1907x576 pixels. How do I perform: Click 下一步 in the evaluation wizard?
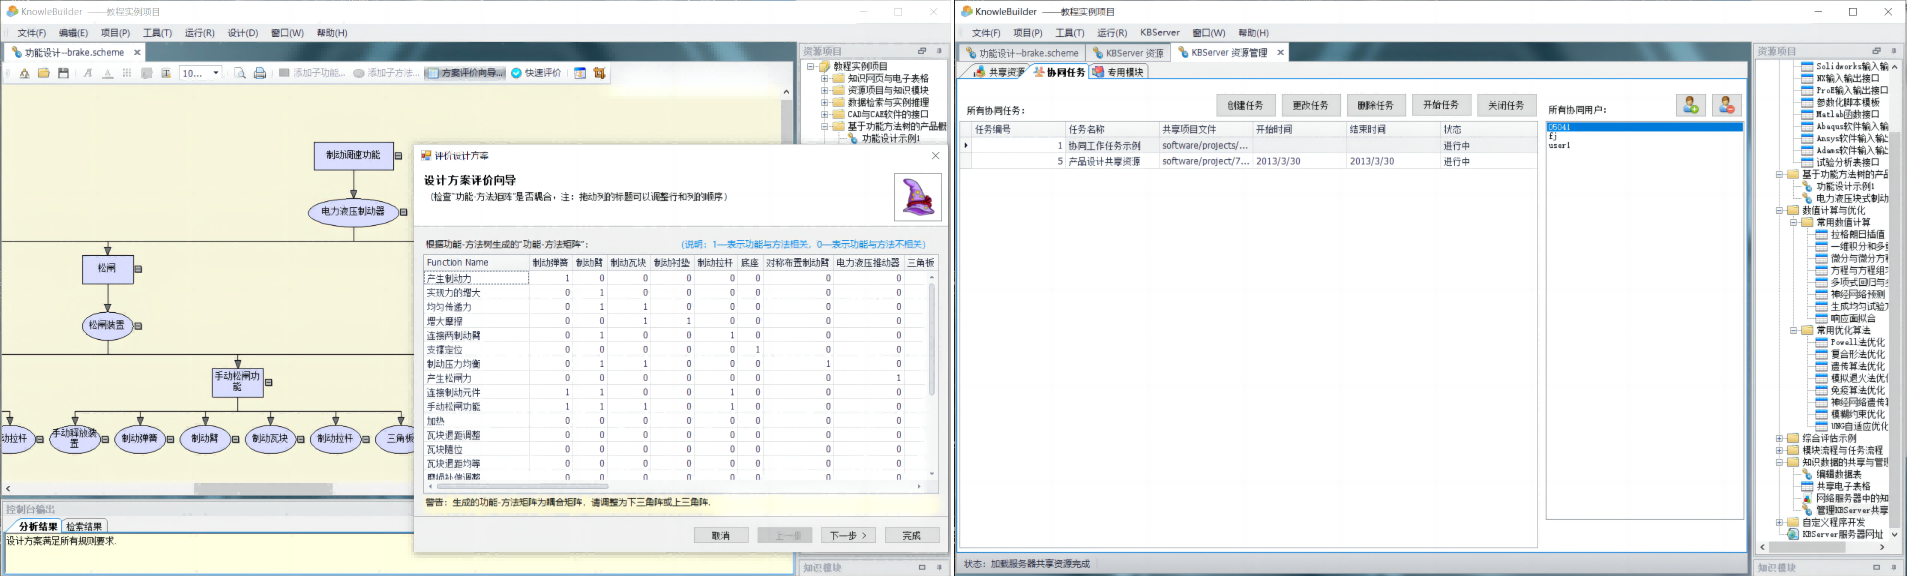point(848,535)
